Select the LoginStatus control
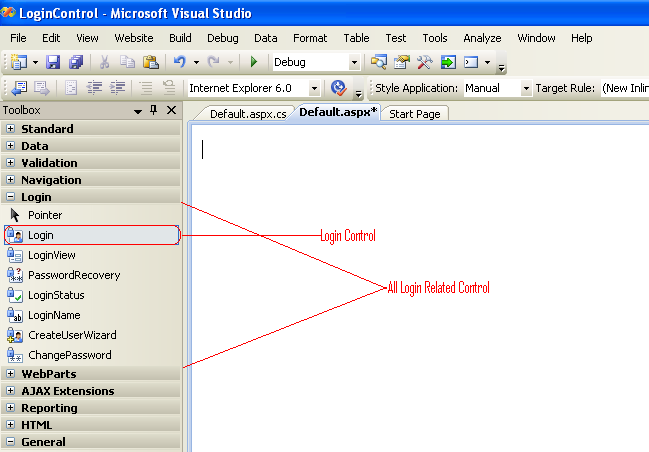 click(91, 295)
